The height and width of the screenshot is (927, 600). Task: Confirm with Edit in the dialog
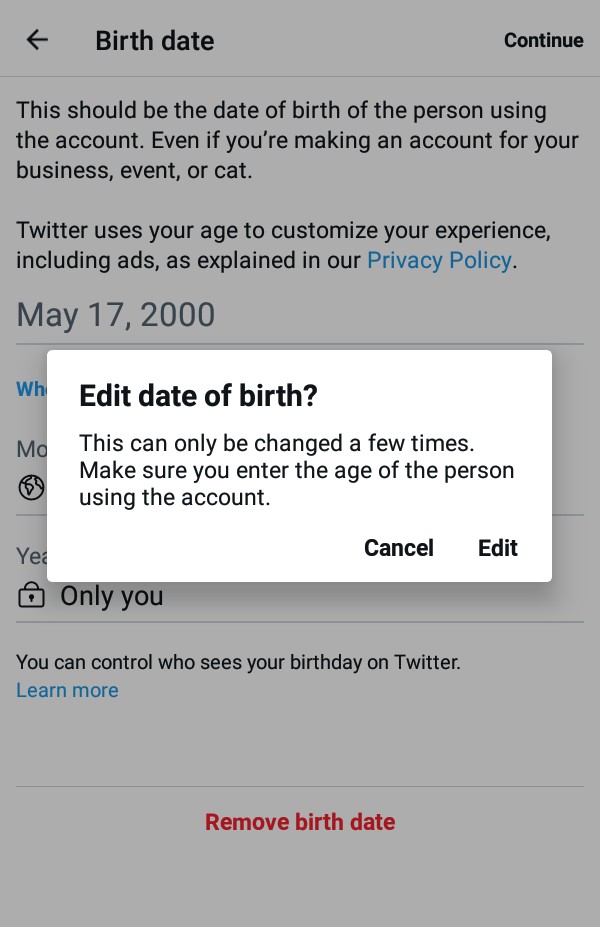pos(498,548)
